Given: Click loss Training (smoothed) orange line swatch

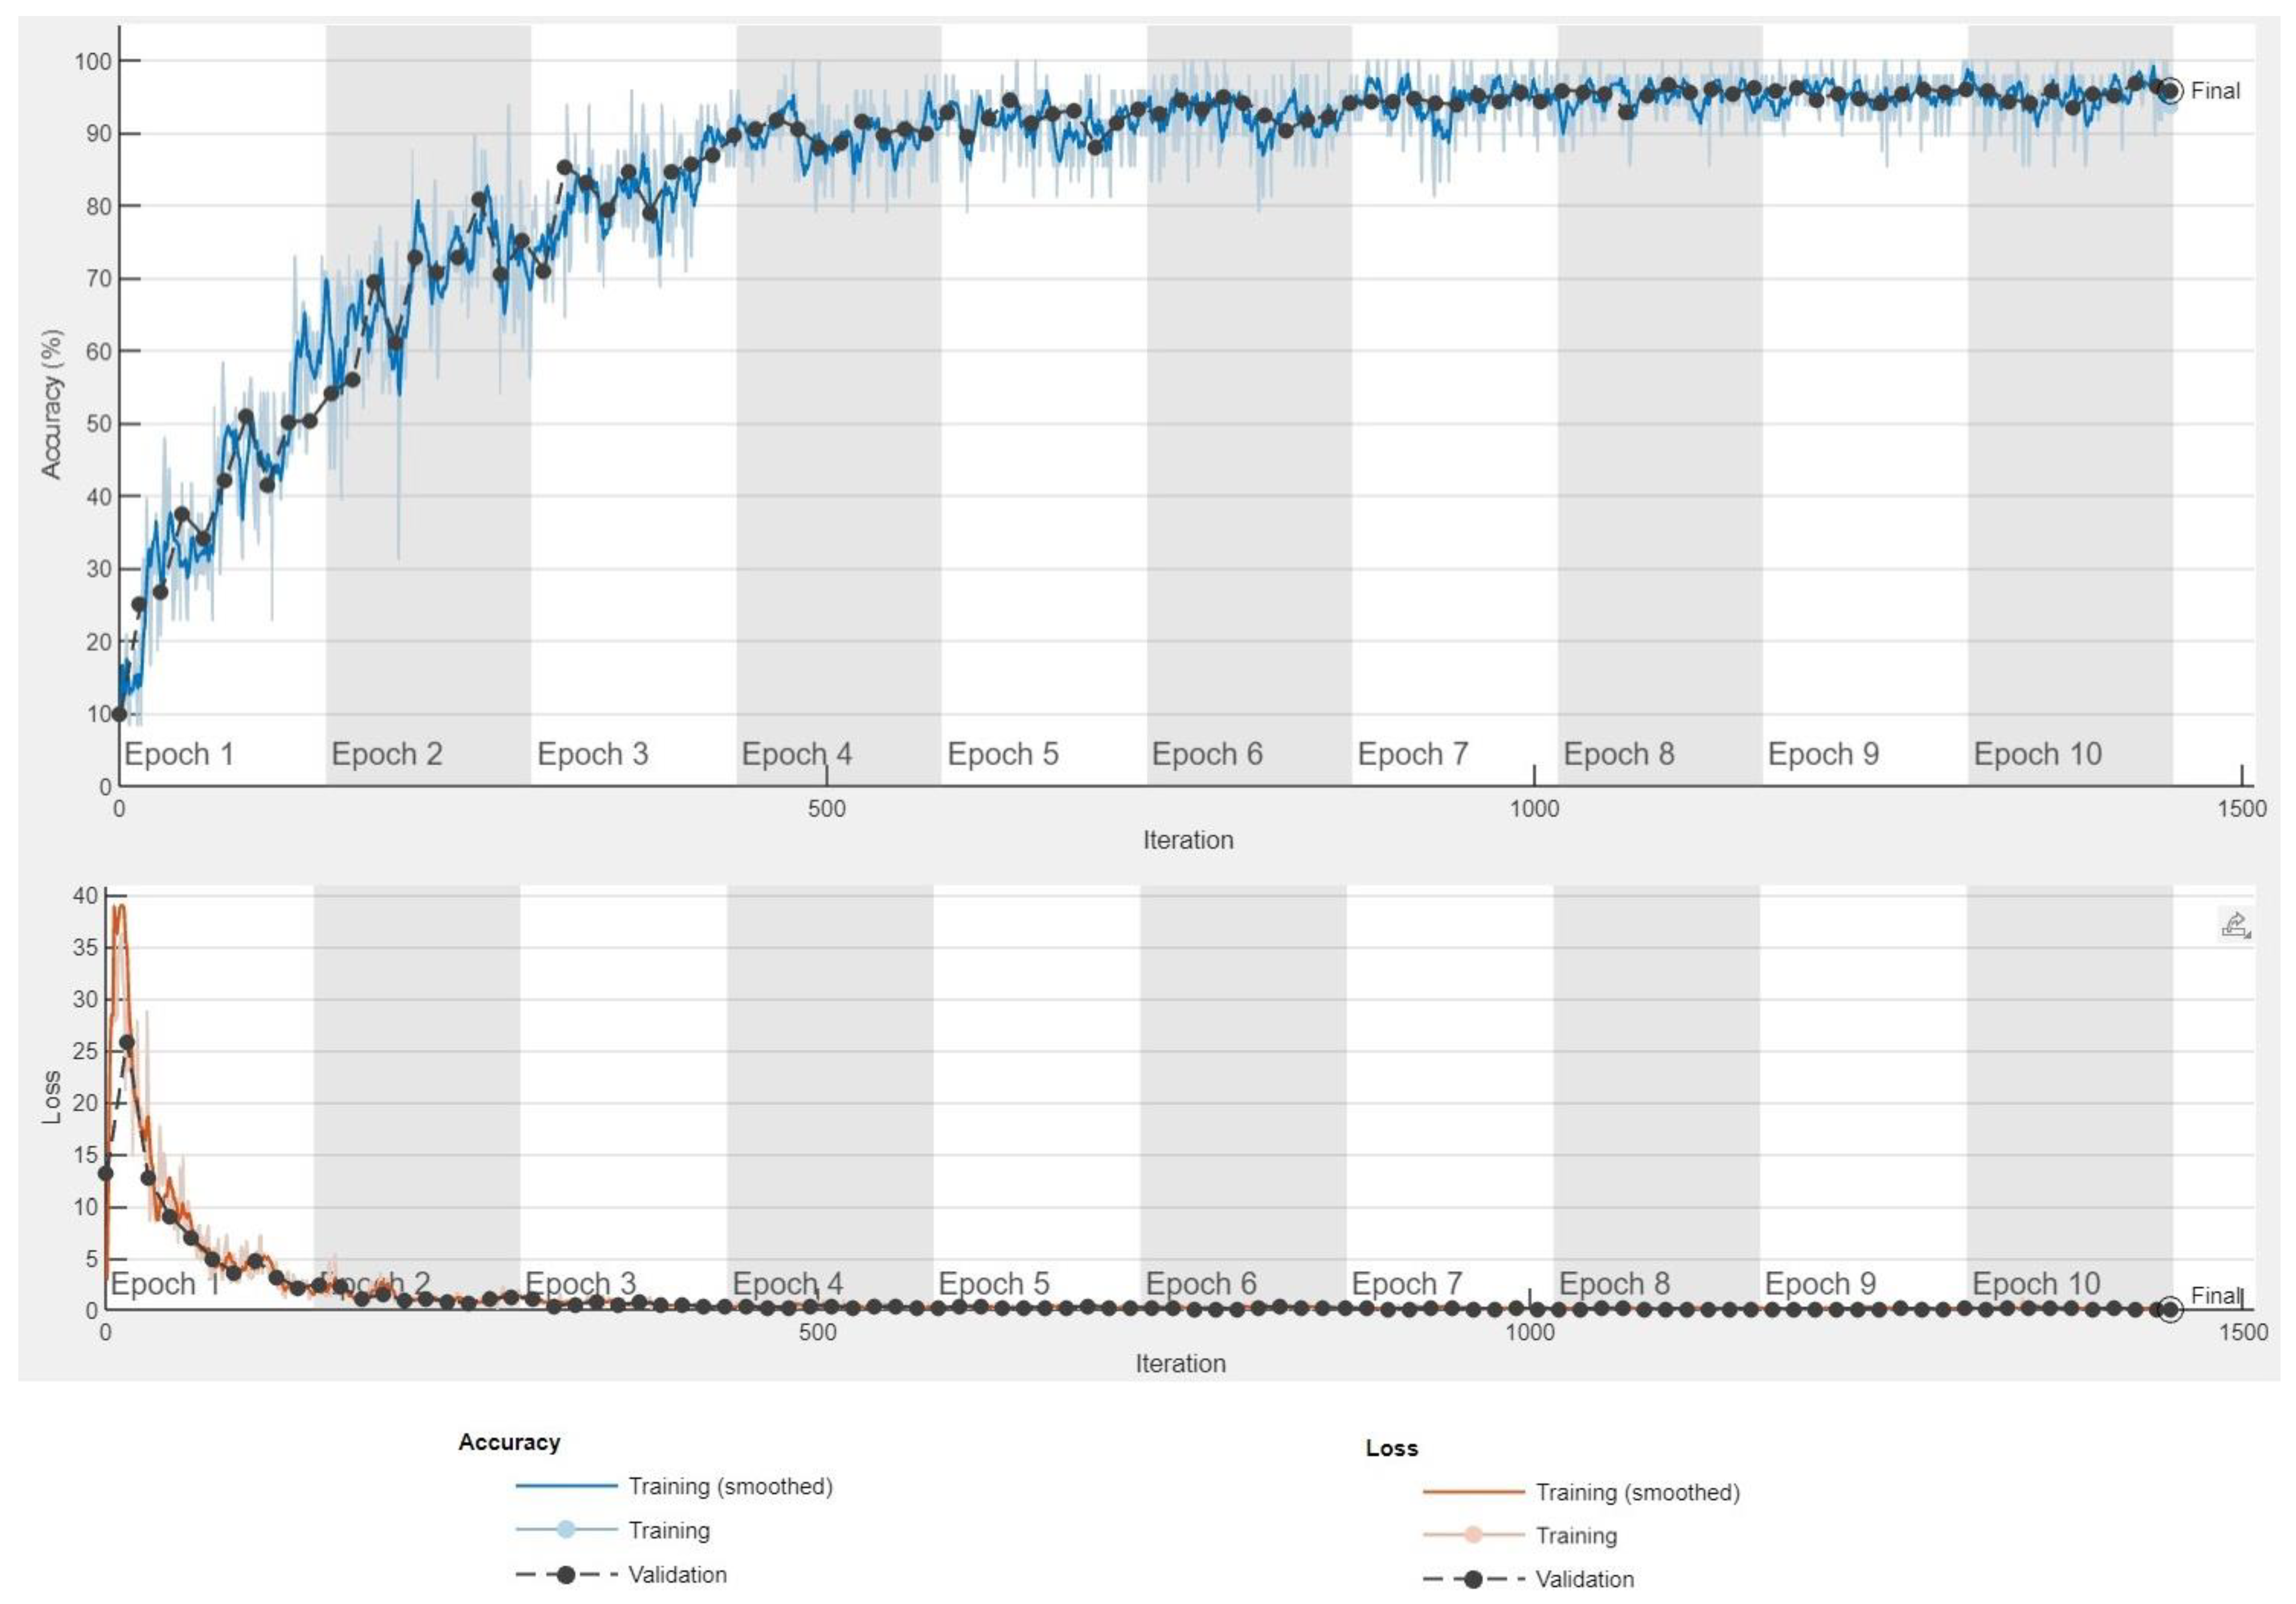Looking at the screenshot, I should coord(1473,1492).
